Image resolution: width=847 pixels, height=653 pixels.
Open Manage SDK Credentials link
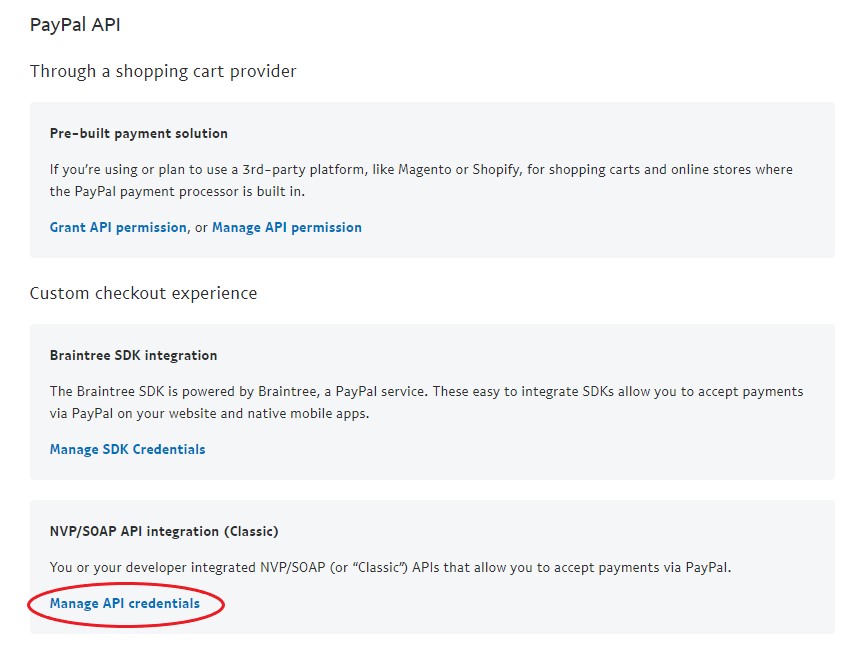pyautogui.click(x=127, y=449)
